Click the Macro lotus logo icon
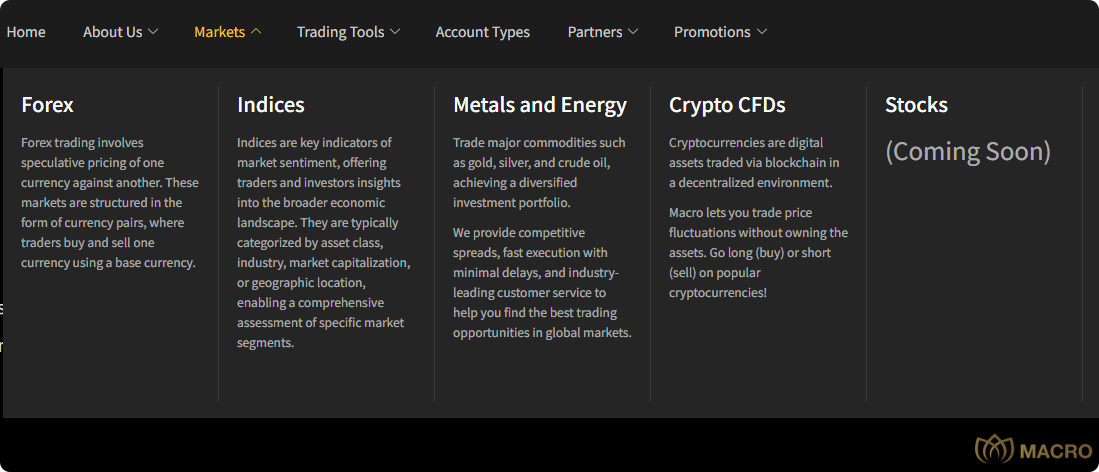This screenshot has width=1099, height=472. [x=994, y=450]
